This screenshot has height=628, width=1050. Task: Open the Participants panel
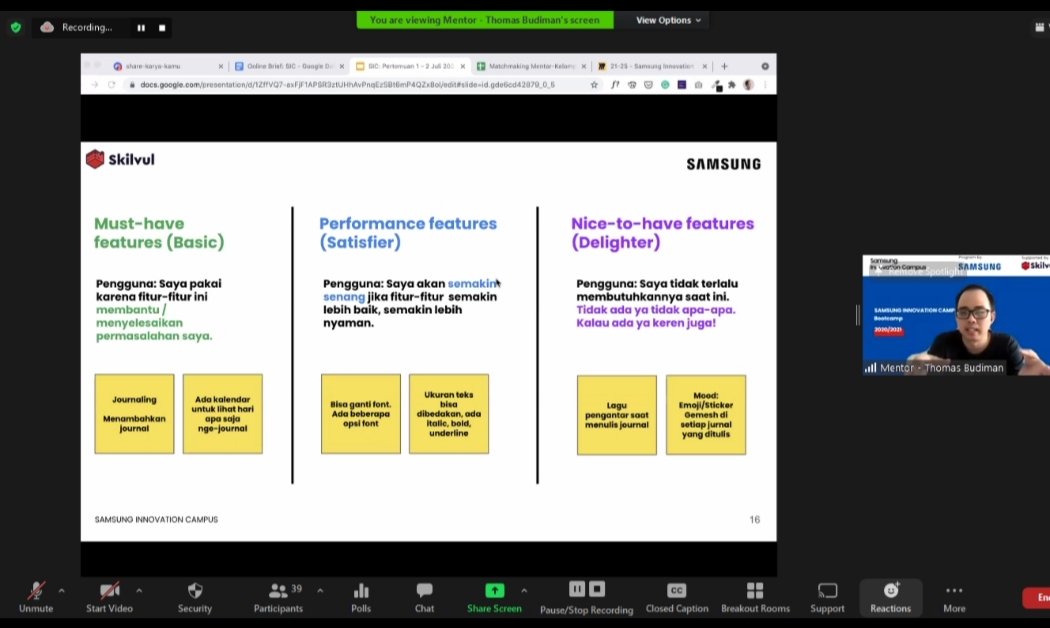[278, 591]
